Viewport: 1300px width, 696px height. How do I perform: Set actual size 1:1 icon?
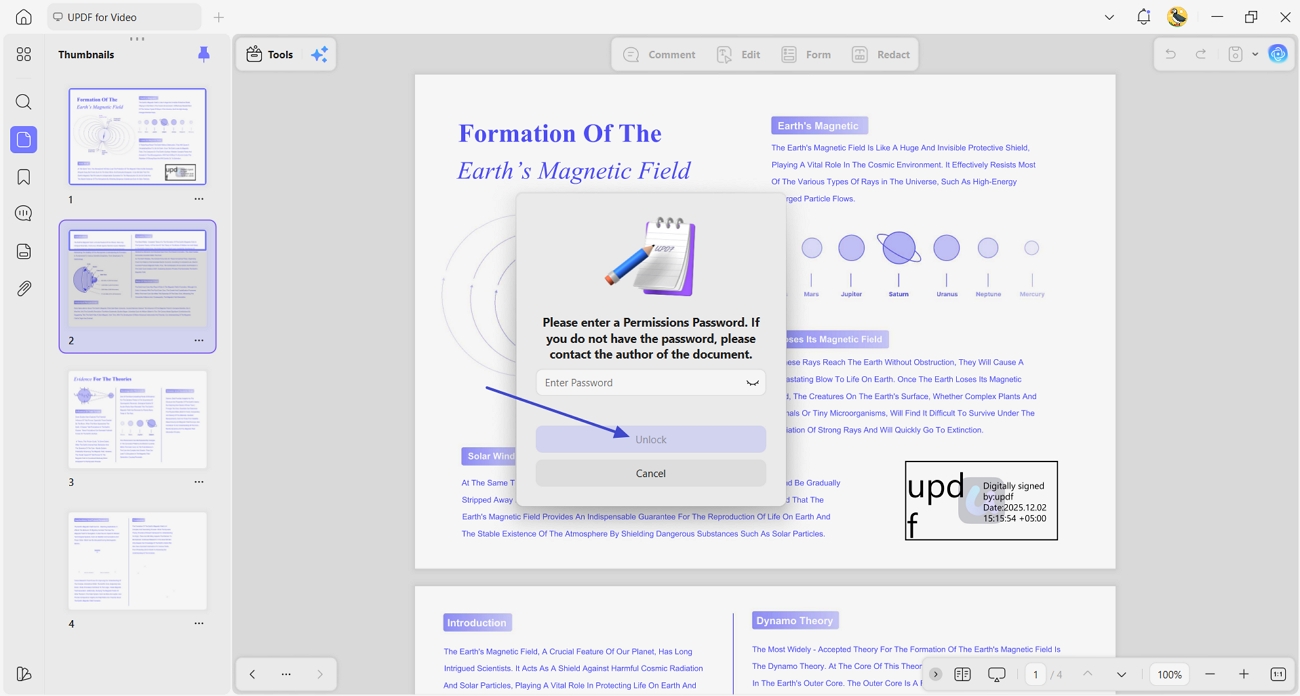(1278, 675)
